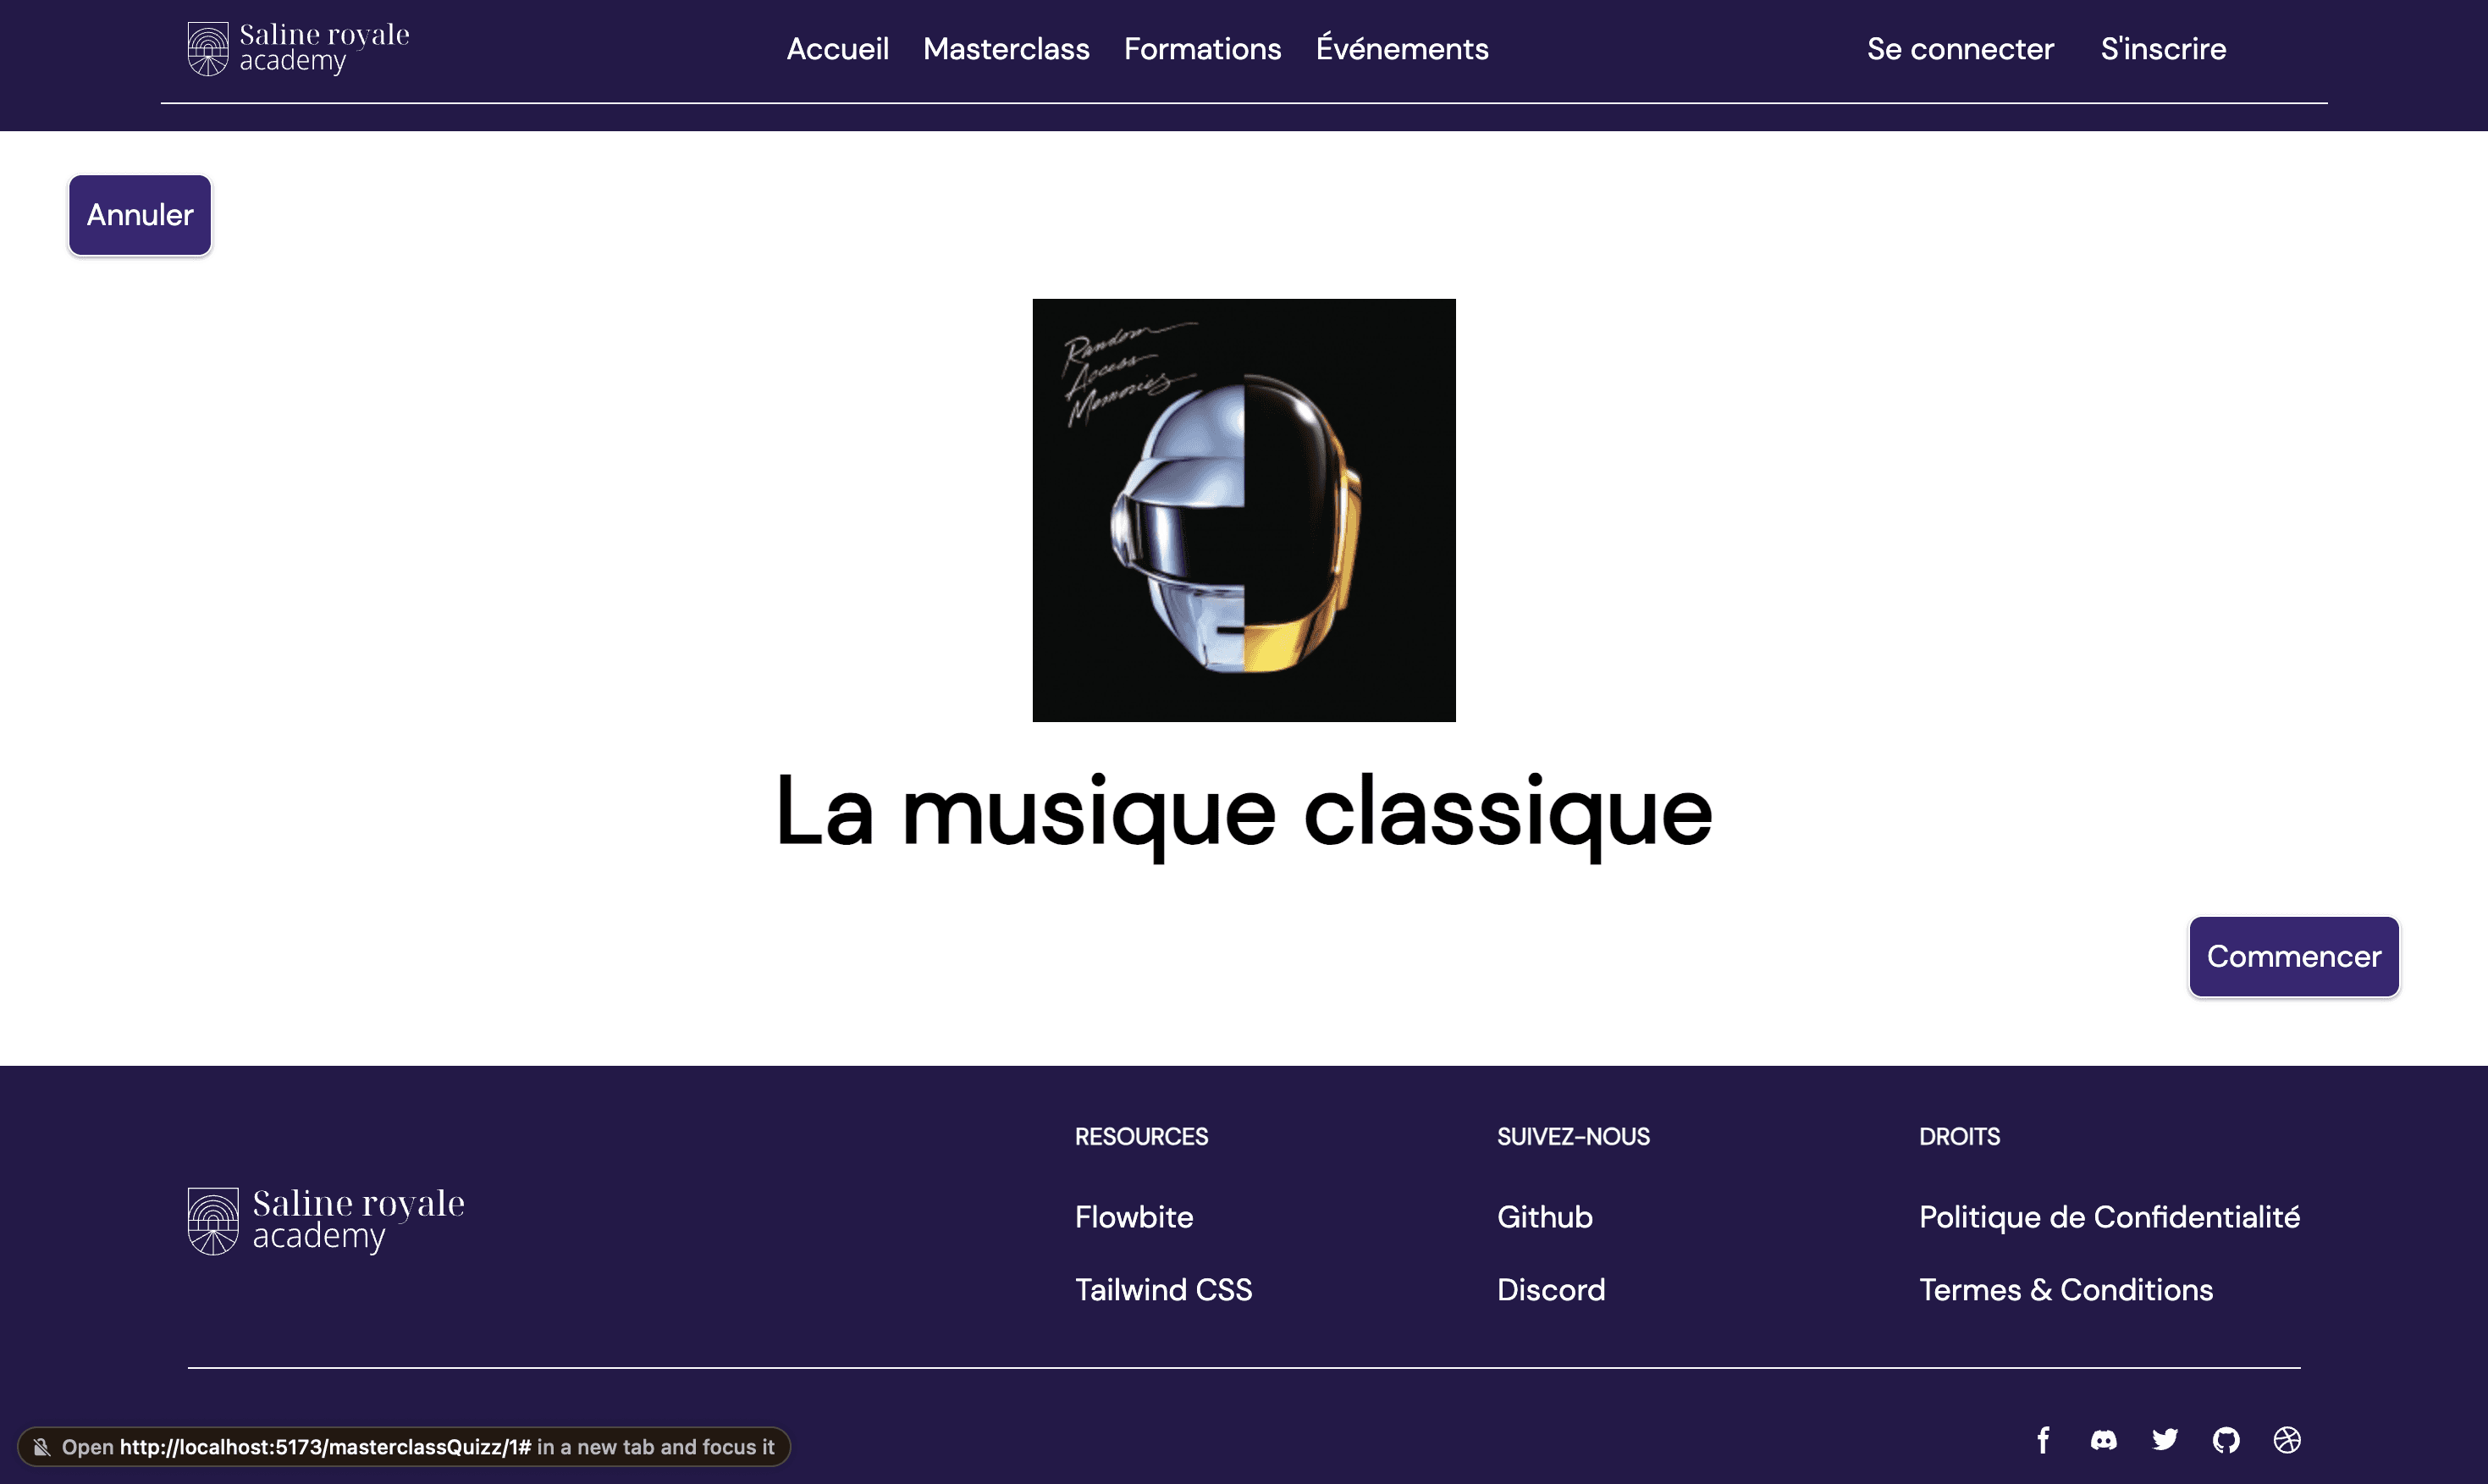
Task: Open the Formations nav item
Action: [x=1202, y=48]
